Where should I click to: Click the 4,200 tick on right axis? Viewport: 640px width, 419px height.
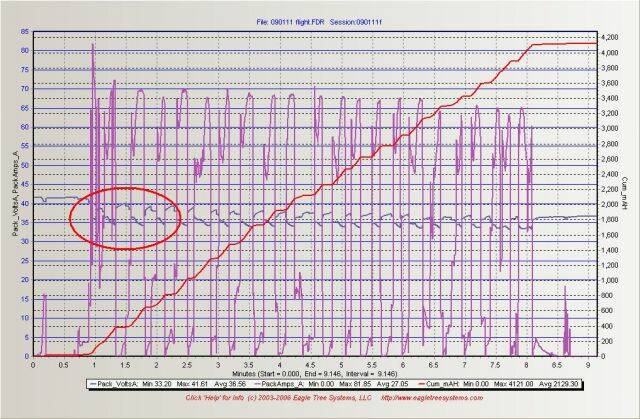610,36
